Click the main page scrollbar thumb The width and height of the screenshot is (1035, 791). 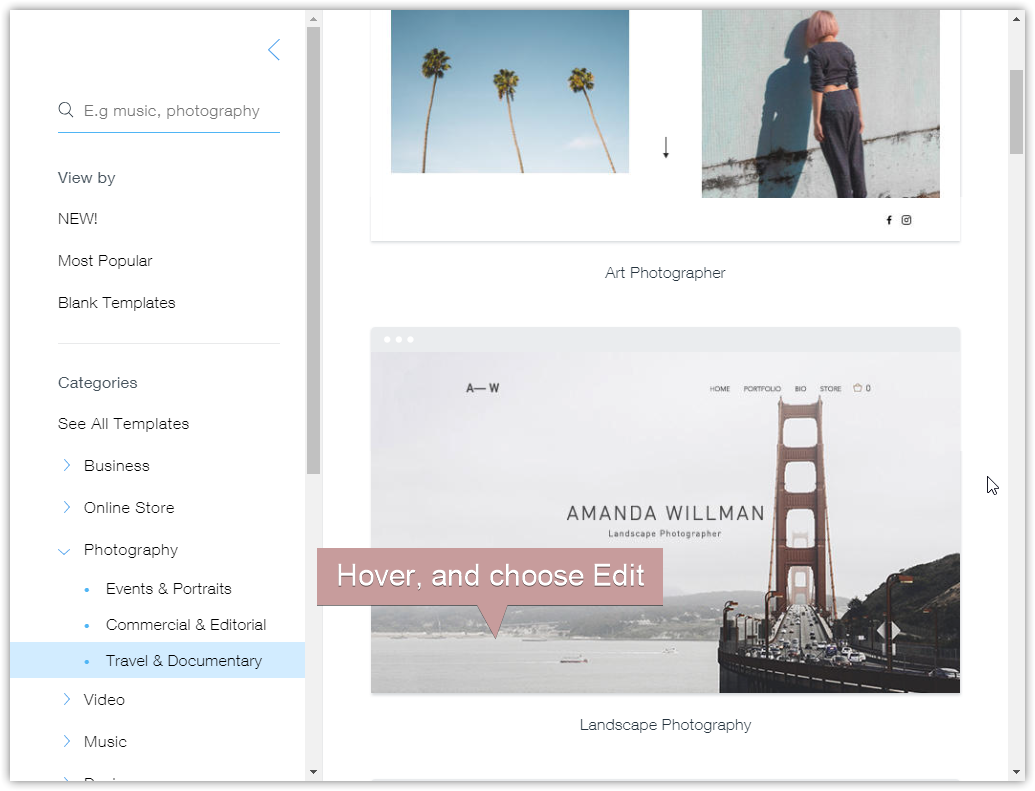1017,112
